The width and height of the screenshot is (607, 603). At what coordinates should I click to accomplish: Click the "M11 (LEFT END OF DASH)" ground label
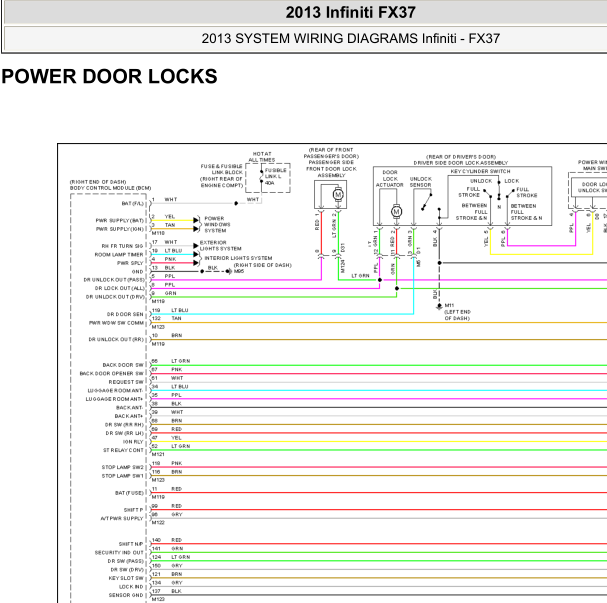pos(457,312)
